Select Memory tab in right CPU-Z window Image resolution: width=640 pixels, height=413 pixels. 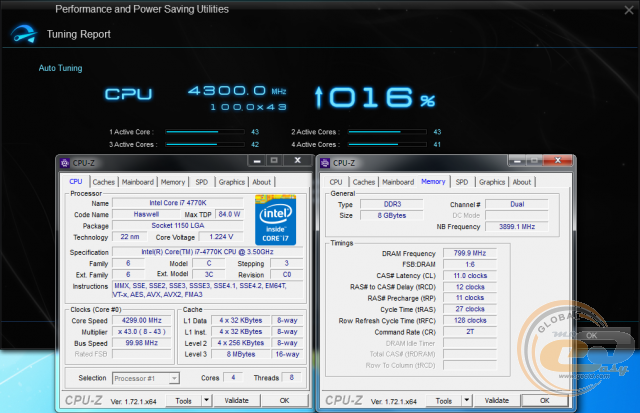pos(433,182)
